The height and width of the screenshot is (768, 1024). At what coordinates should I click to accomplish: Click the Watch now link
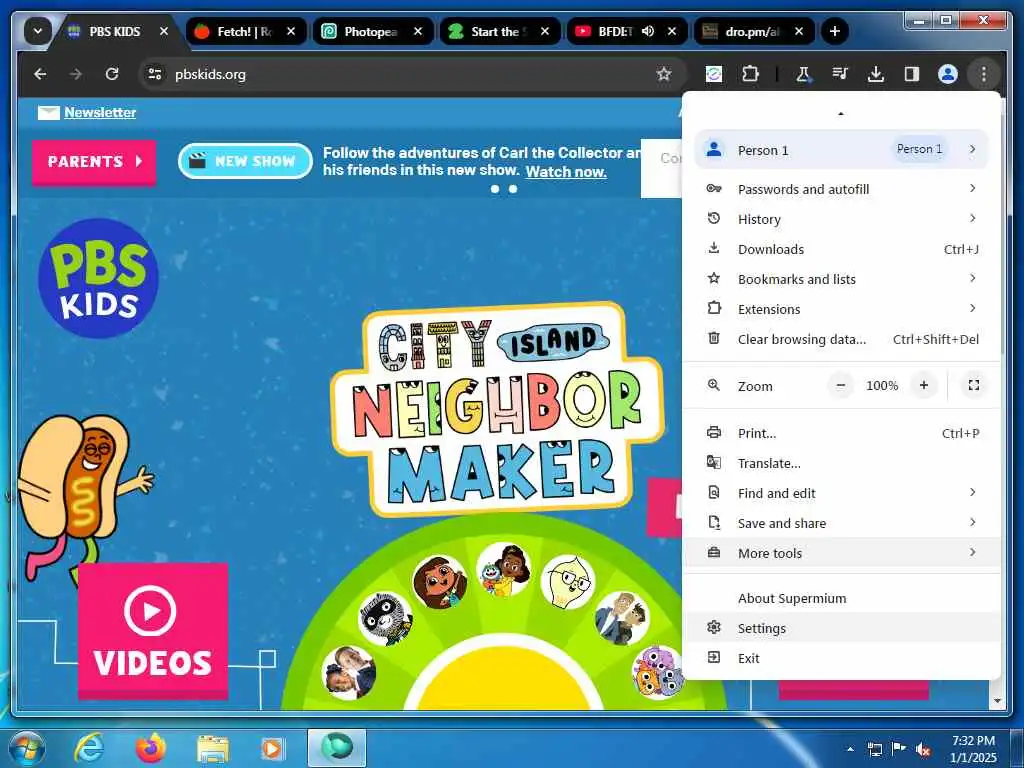click(566, 172)
